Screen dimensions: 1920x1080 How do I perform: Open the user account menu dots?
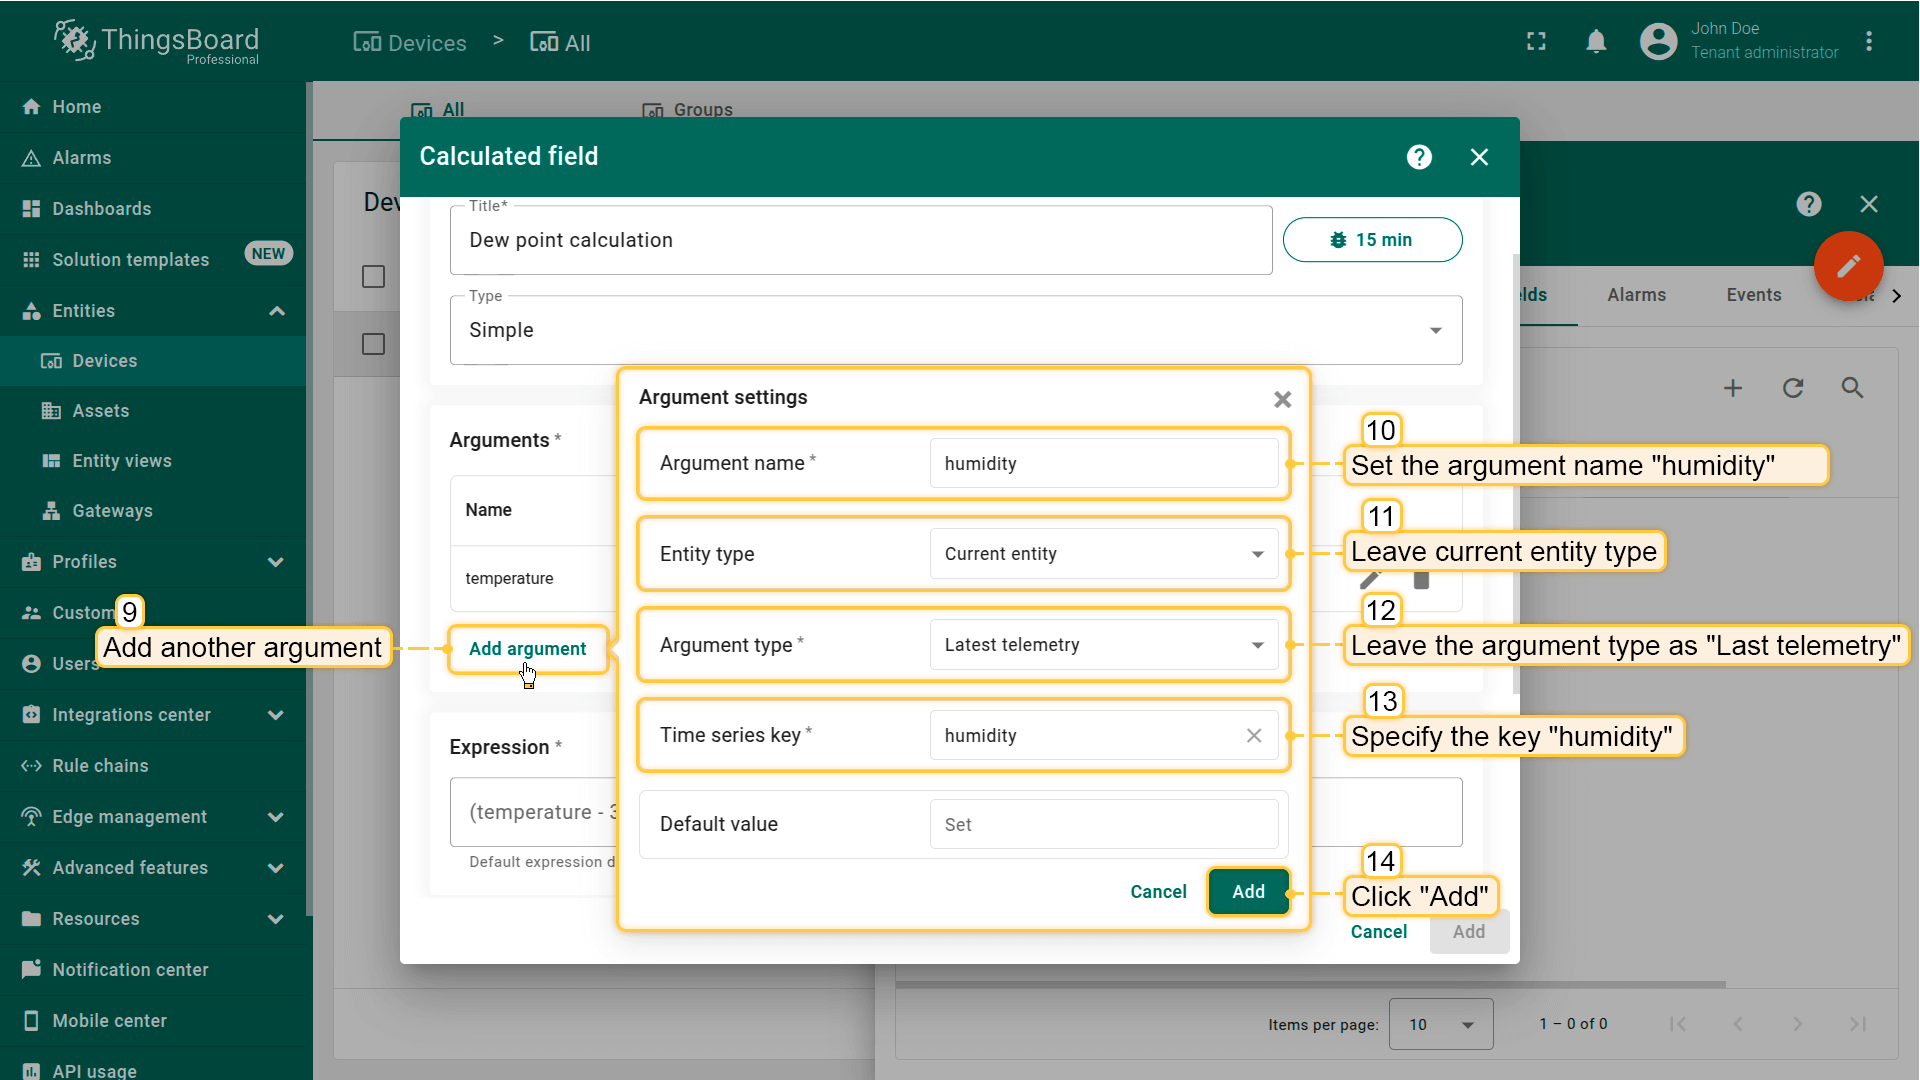(x=1868, y=42)
